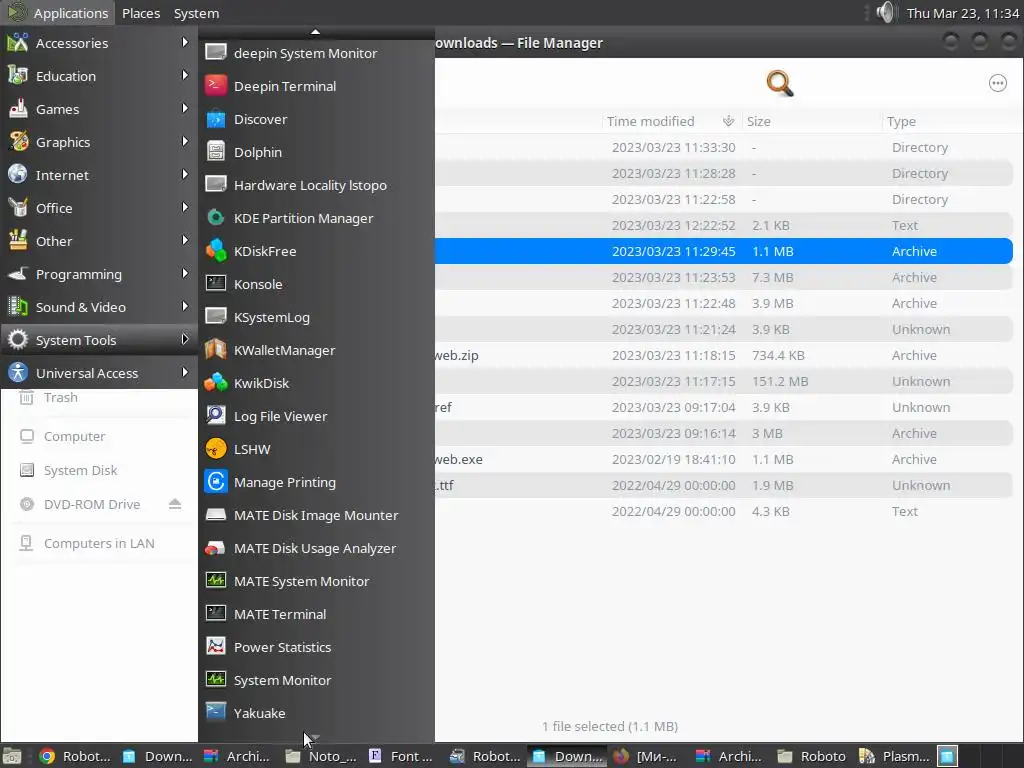Launch Log File Viewer

(316, 416)
